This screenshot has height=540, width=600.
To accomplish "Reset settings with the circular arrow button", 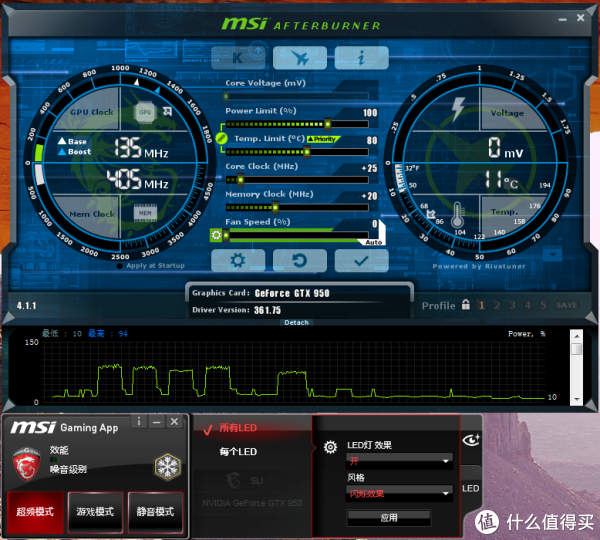I will point(300,261).
